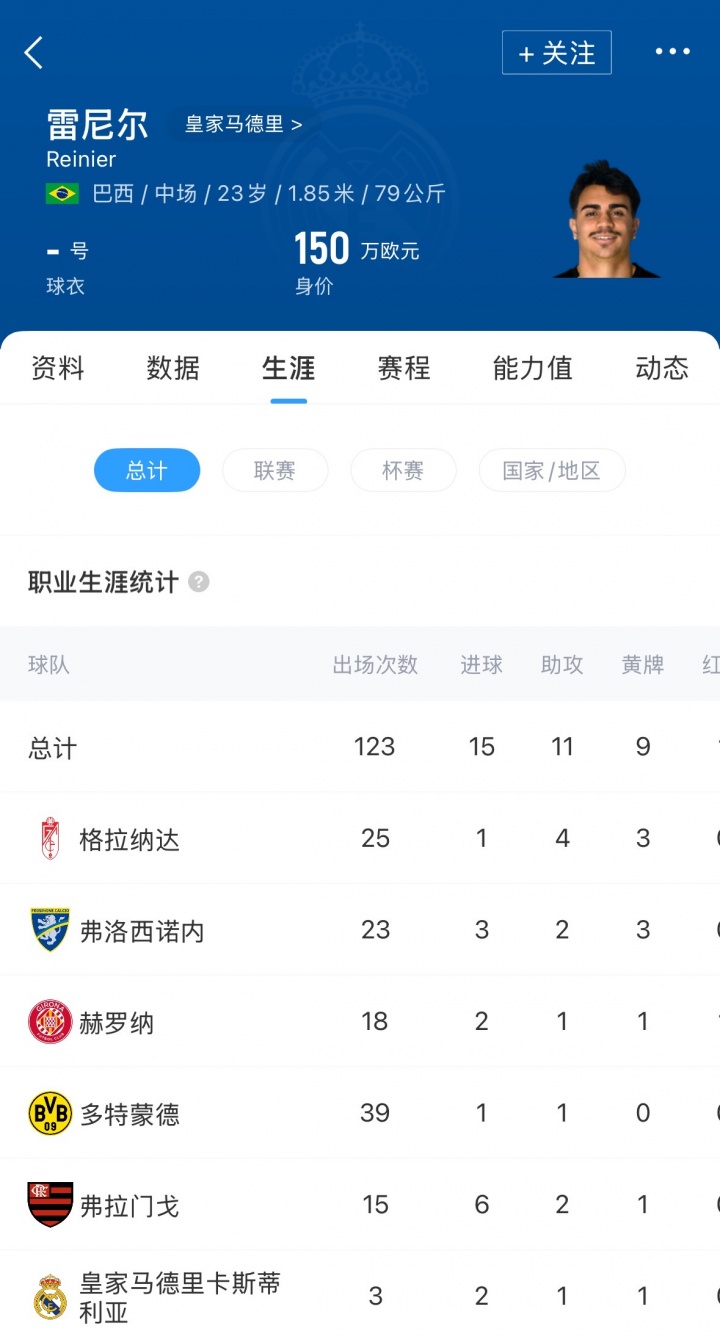This screenshot has width=720, height=1342.
Task: Tap the Girona club crest
Action: [x=50, y=1022]
